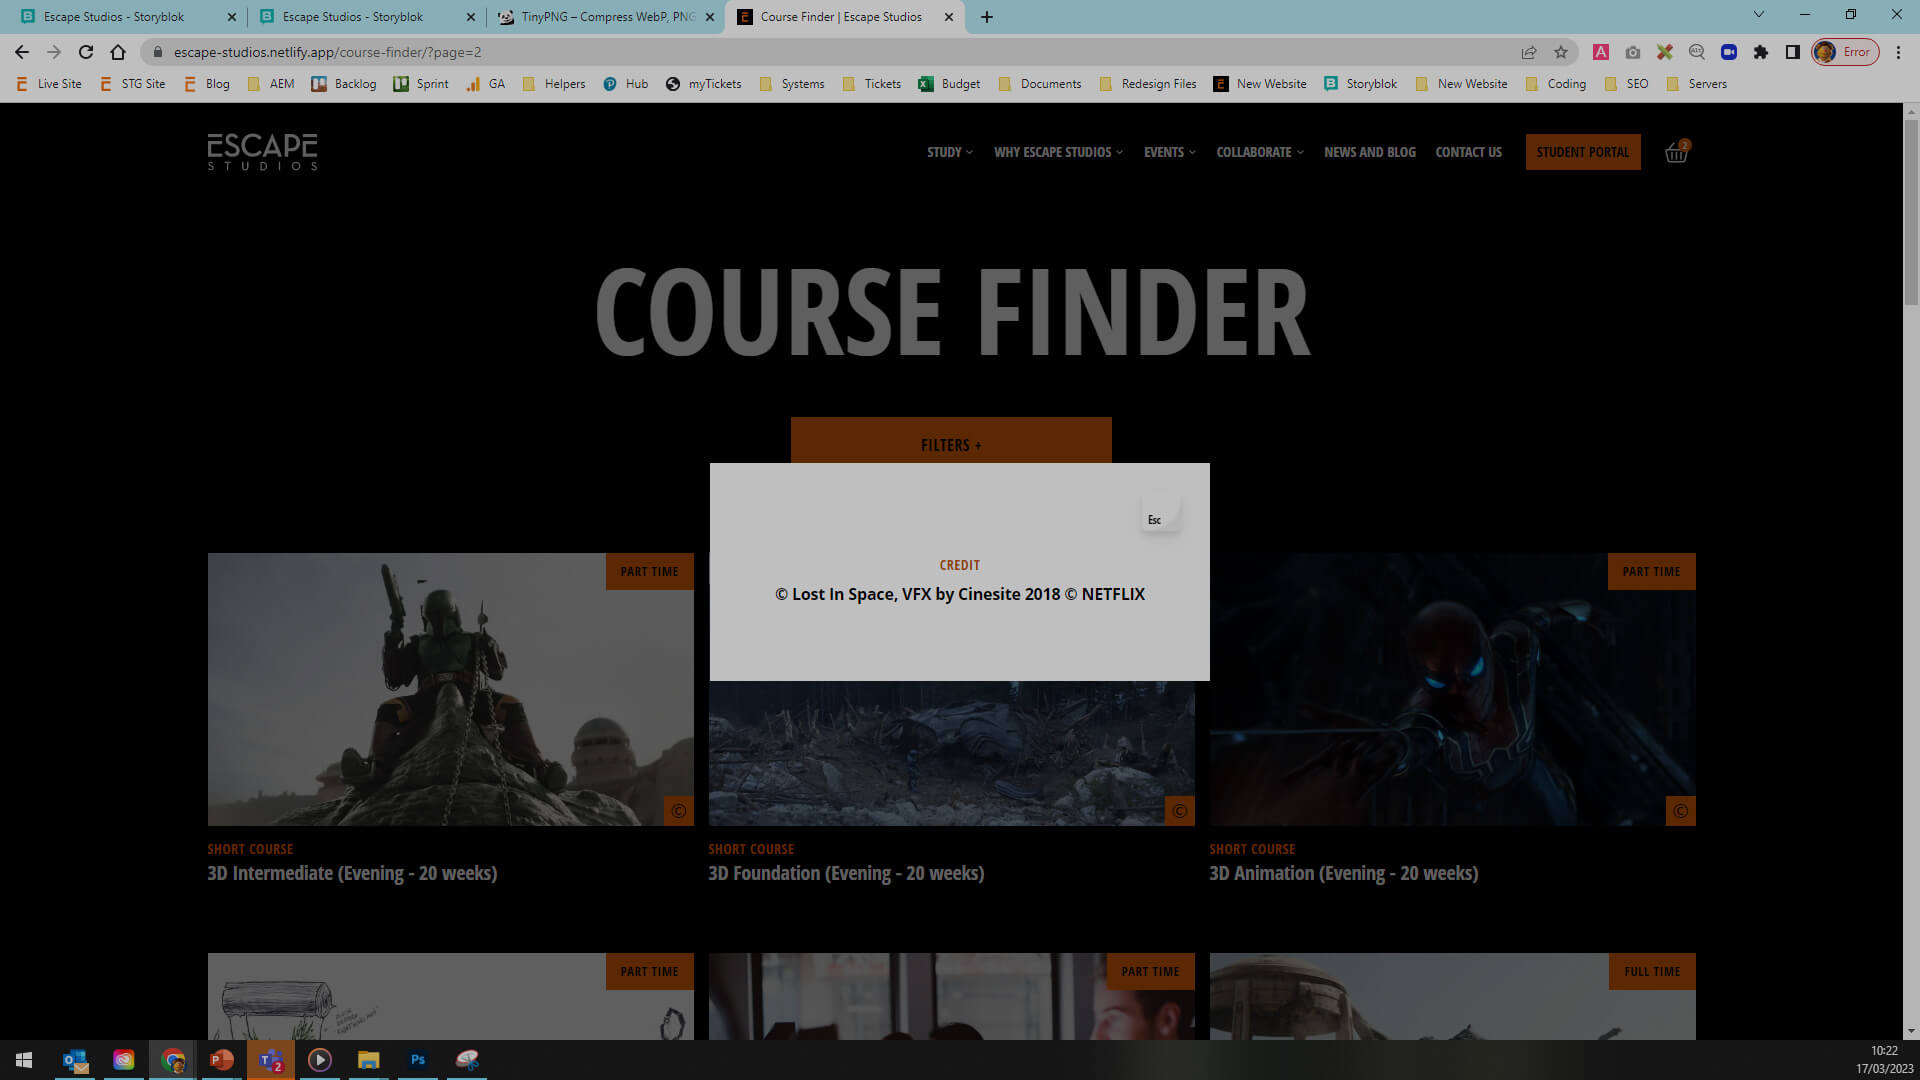Click the Student Portal button
Viewport: 1920px width, 1080px height.
pos(1583,152)
